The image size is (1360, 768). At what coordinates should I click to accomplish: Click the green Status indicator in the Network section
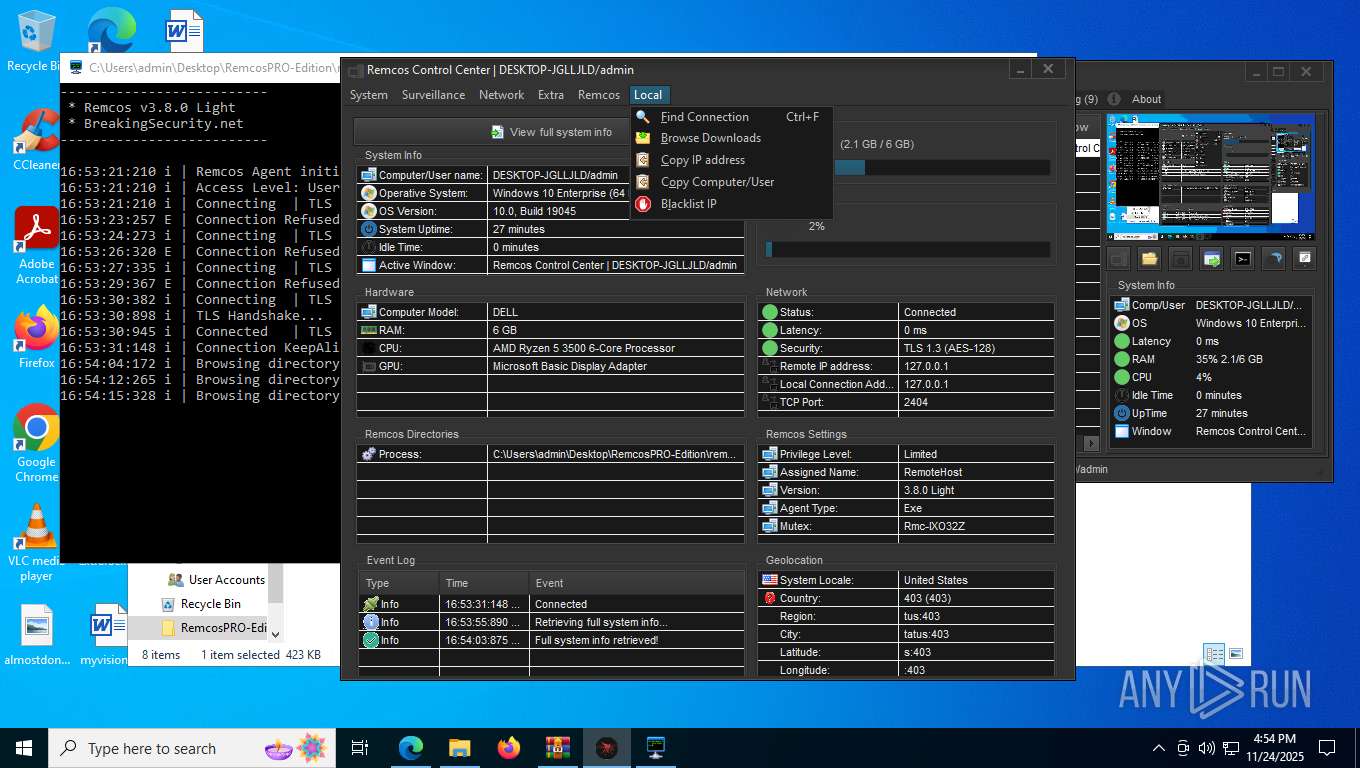[x=770, y=312]
